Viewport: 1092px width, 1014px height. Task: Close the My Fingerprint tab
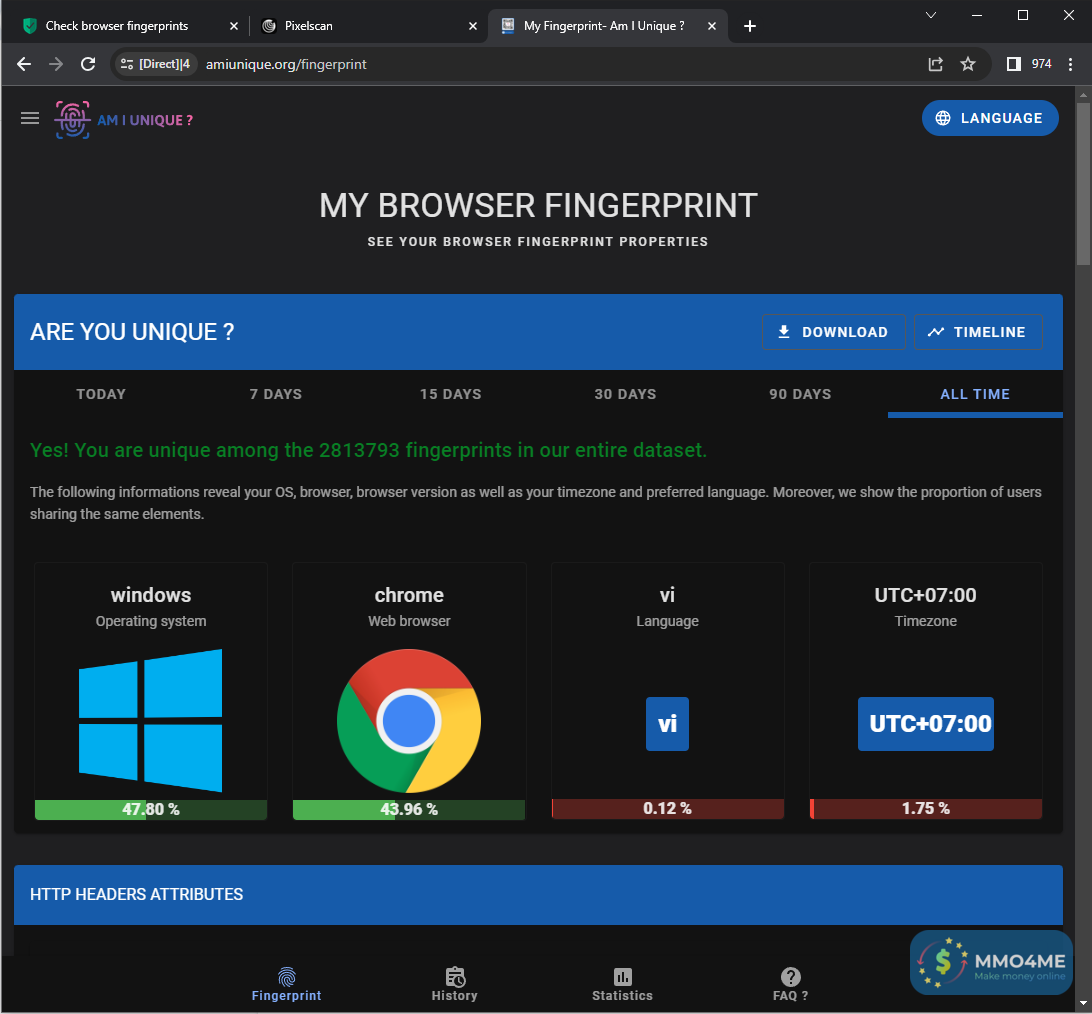coord(712,26)
